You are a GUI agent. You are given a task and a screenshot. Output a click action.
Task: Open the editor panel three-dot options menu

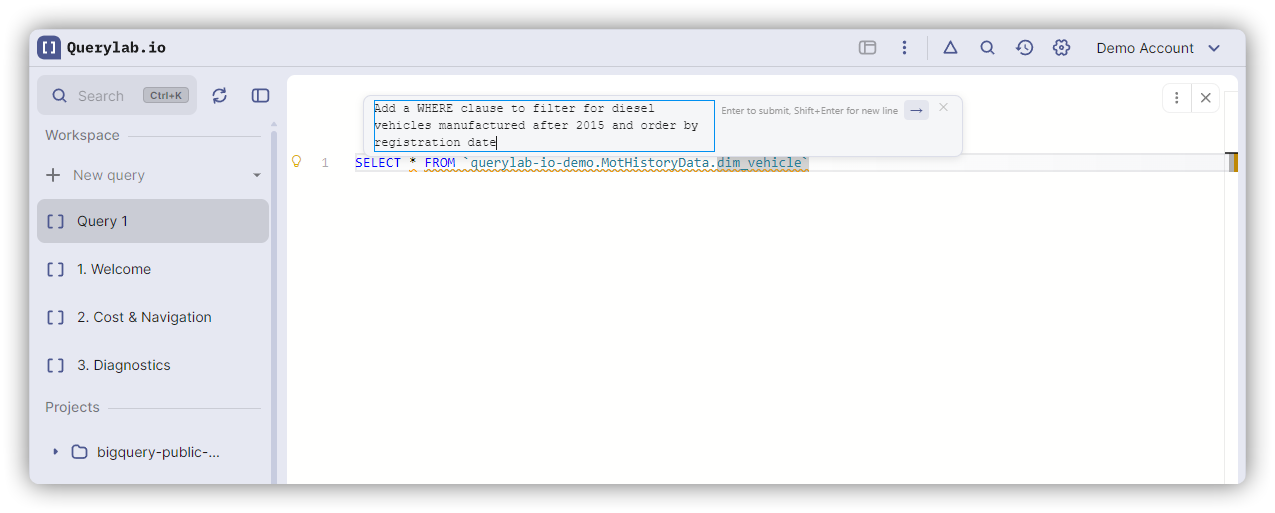[x=1177, y=97]
